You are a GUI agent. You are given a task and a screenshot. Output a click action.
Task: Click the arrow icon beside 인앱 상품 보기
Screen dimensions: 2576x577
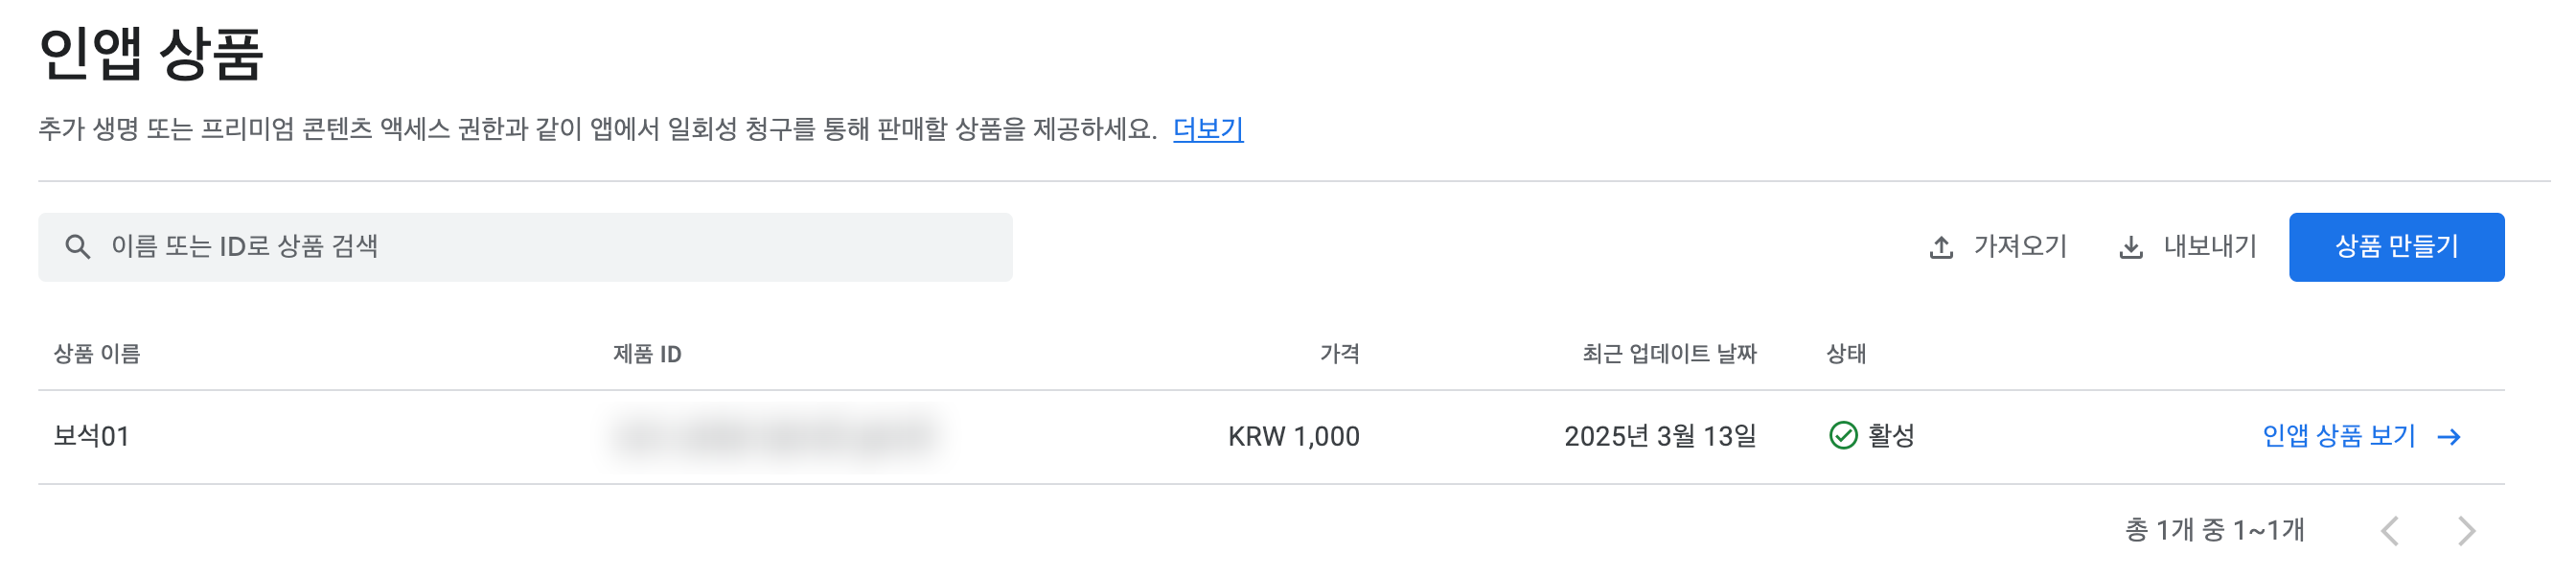pyautogui.click(x=2454, y=435)
